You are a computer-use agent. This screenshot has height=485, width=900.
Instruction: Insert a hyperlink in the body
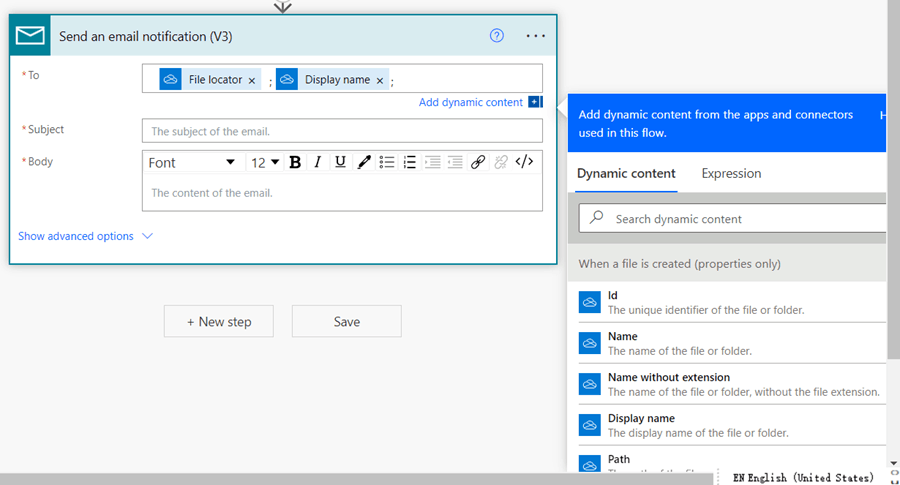point(478,162)
